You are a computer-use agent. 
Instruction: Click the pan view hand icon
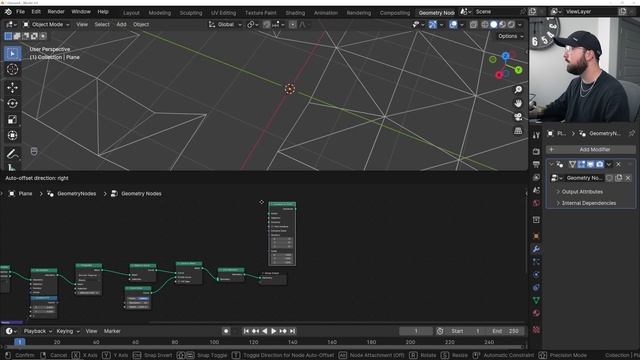[518, 103]
